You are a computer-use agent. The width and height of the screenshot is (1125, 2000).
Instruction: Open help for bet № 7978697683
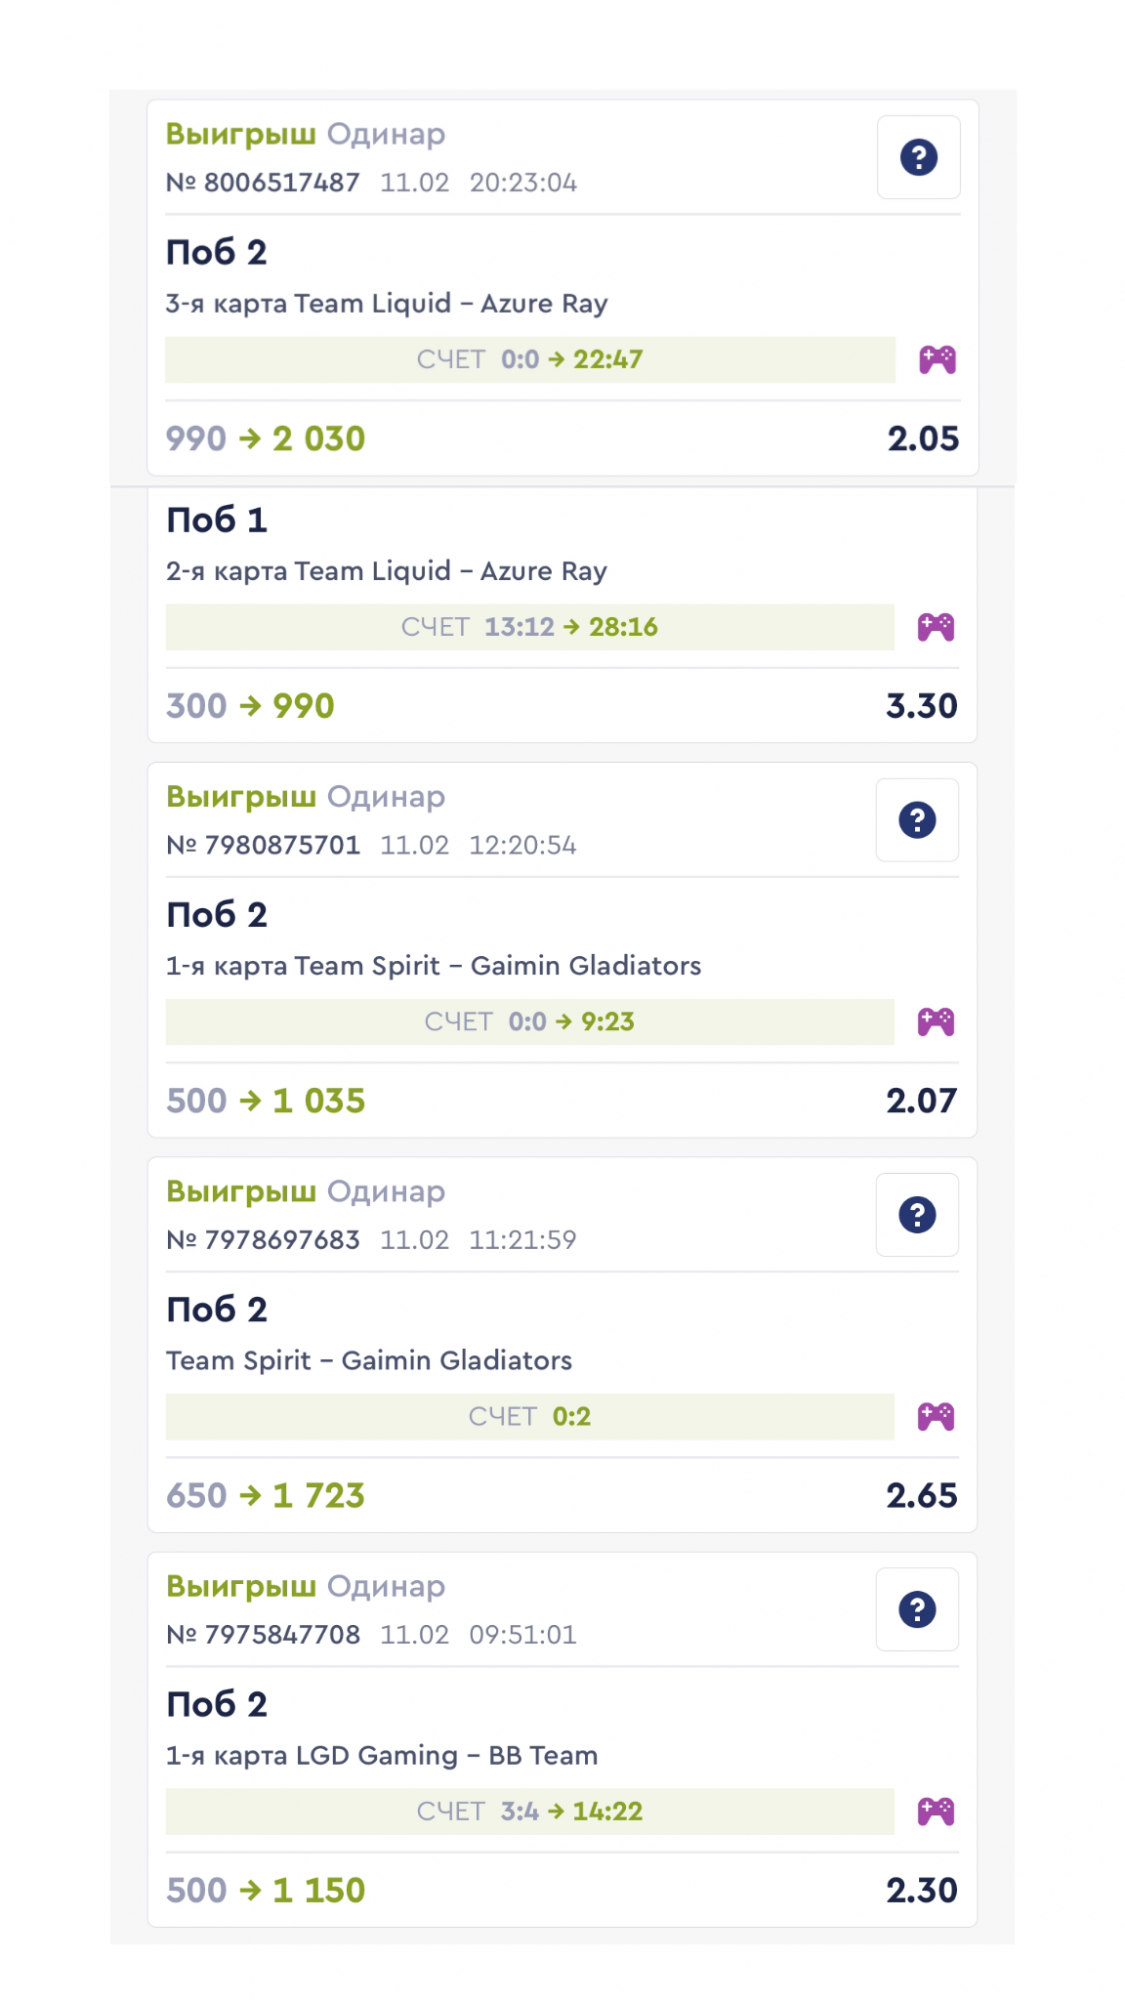(917, 1215)
